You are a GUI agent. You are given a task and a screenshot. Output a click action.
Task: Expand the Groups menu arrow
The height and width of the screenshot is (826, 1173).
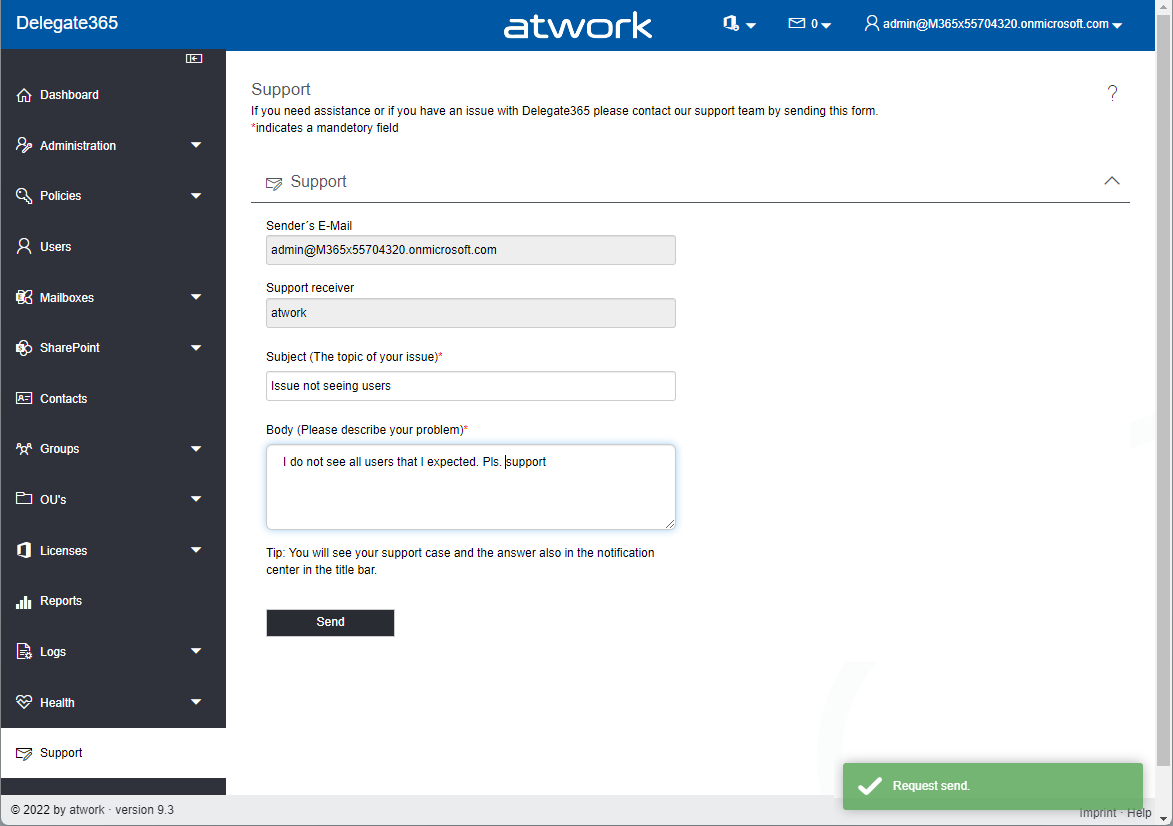pyautogui.click(x=196, y=449)
